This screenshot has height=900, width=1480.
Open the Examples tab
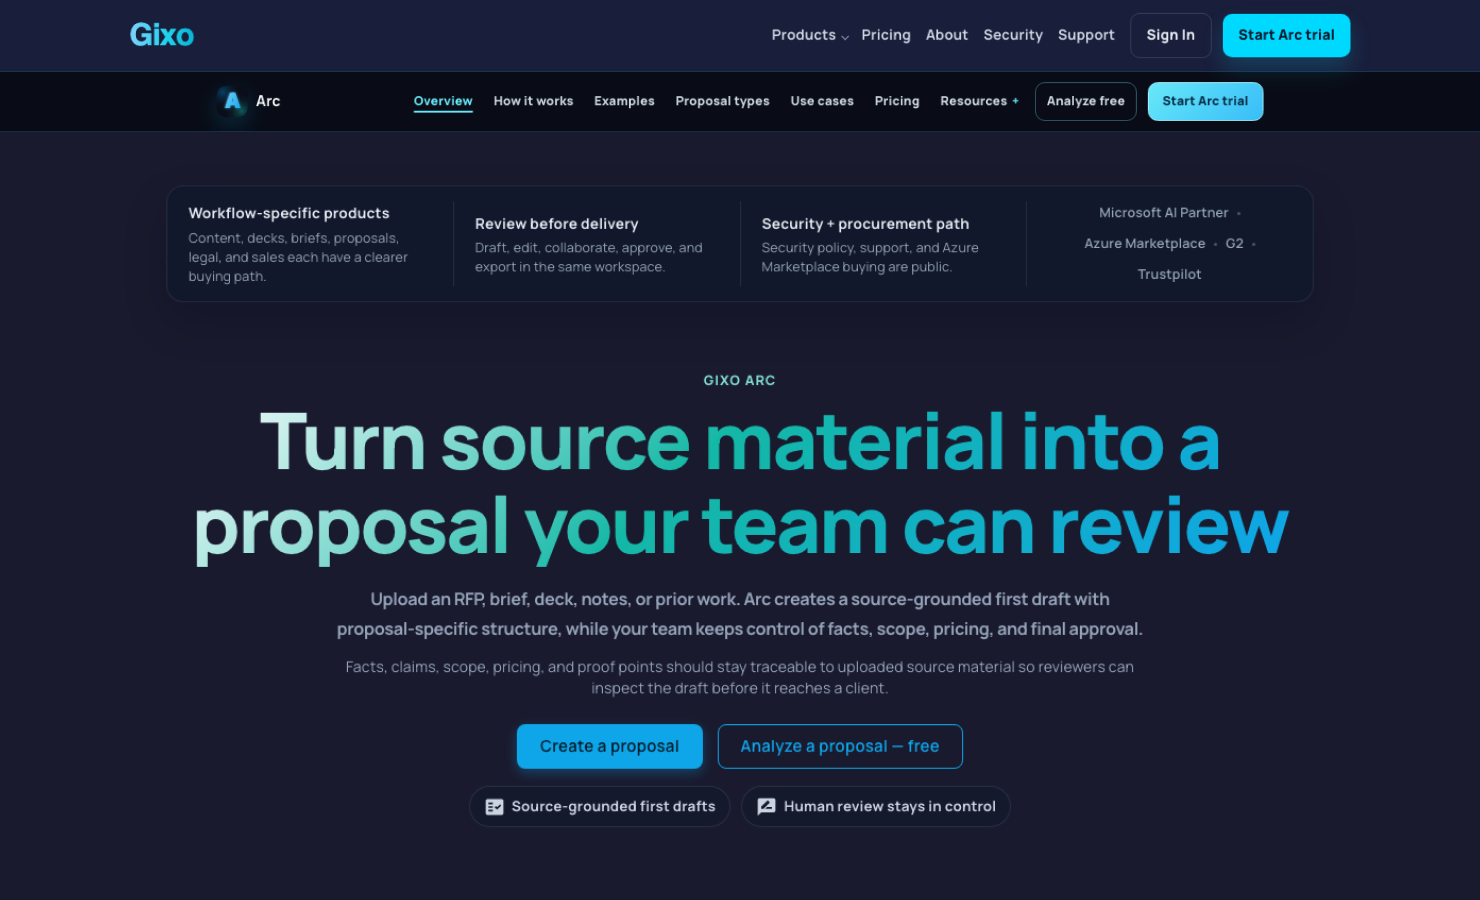click(x=624, y=101)
